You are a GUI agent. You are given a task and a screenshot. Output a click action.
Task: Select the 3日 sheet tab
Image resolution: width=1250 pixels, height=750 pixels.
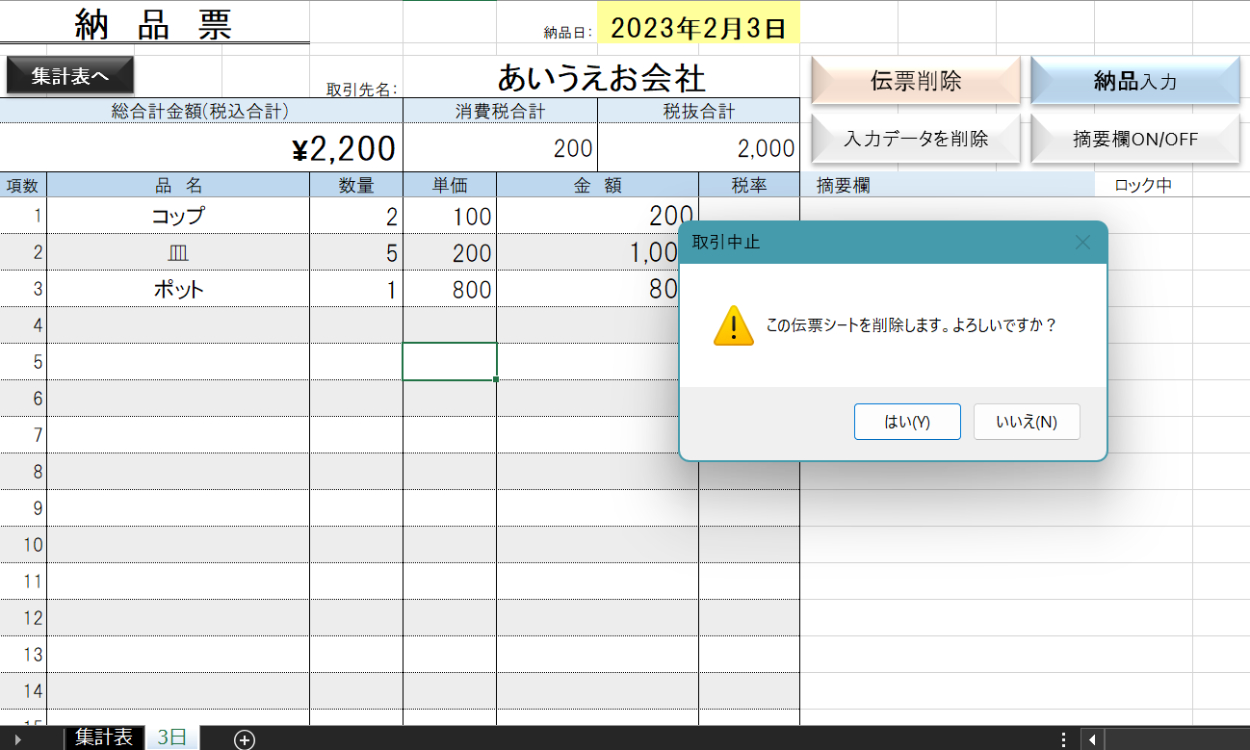pyautogui.click(x=172, y=738)
